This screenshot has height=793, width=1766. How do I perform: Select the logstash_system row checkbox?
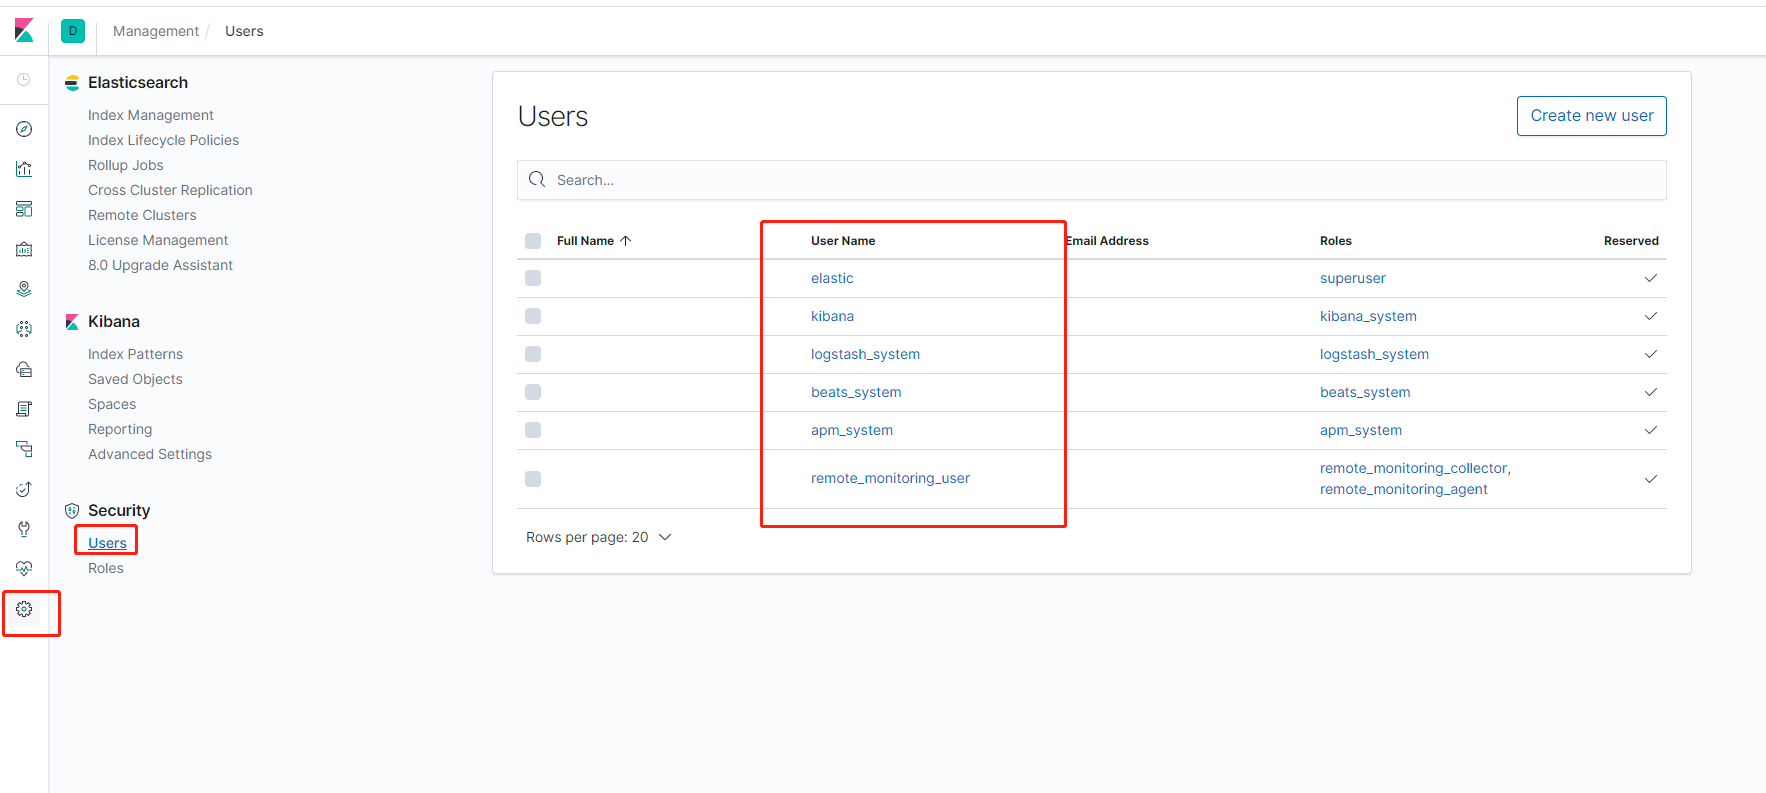tap(533, 354)
